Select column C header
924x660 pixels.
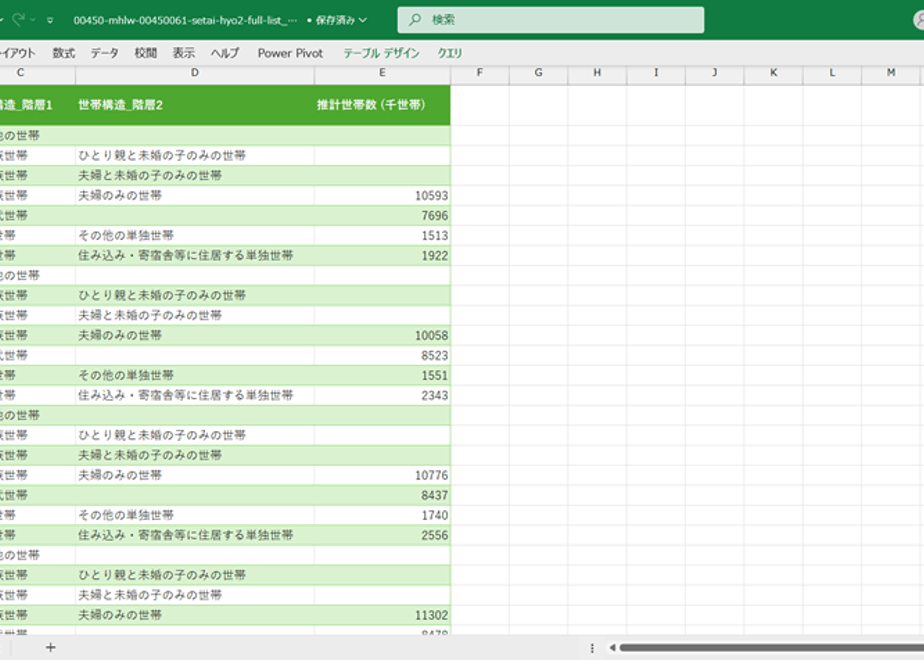pyautogui.click(x=38, y=72)
